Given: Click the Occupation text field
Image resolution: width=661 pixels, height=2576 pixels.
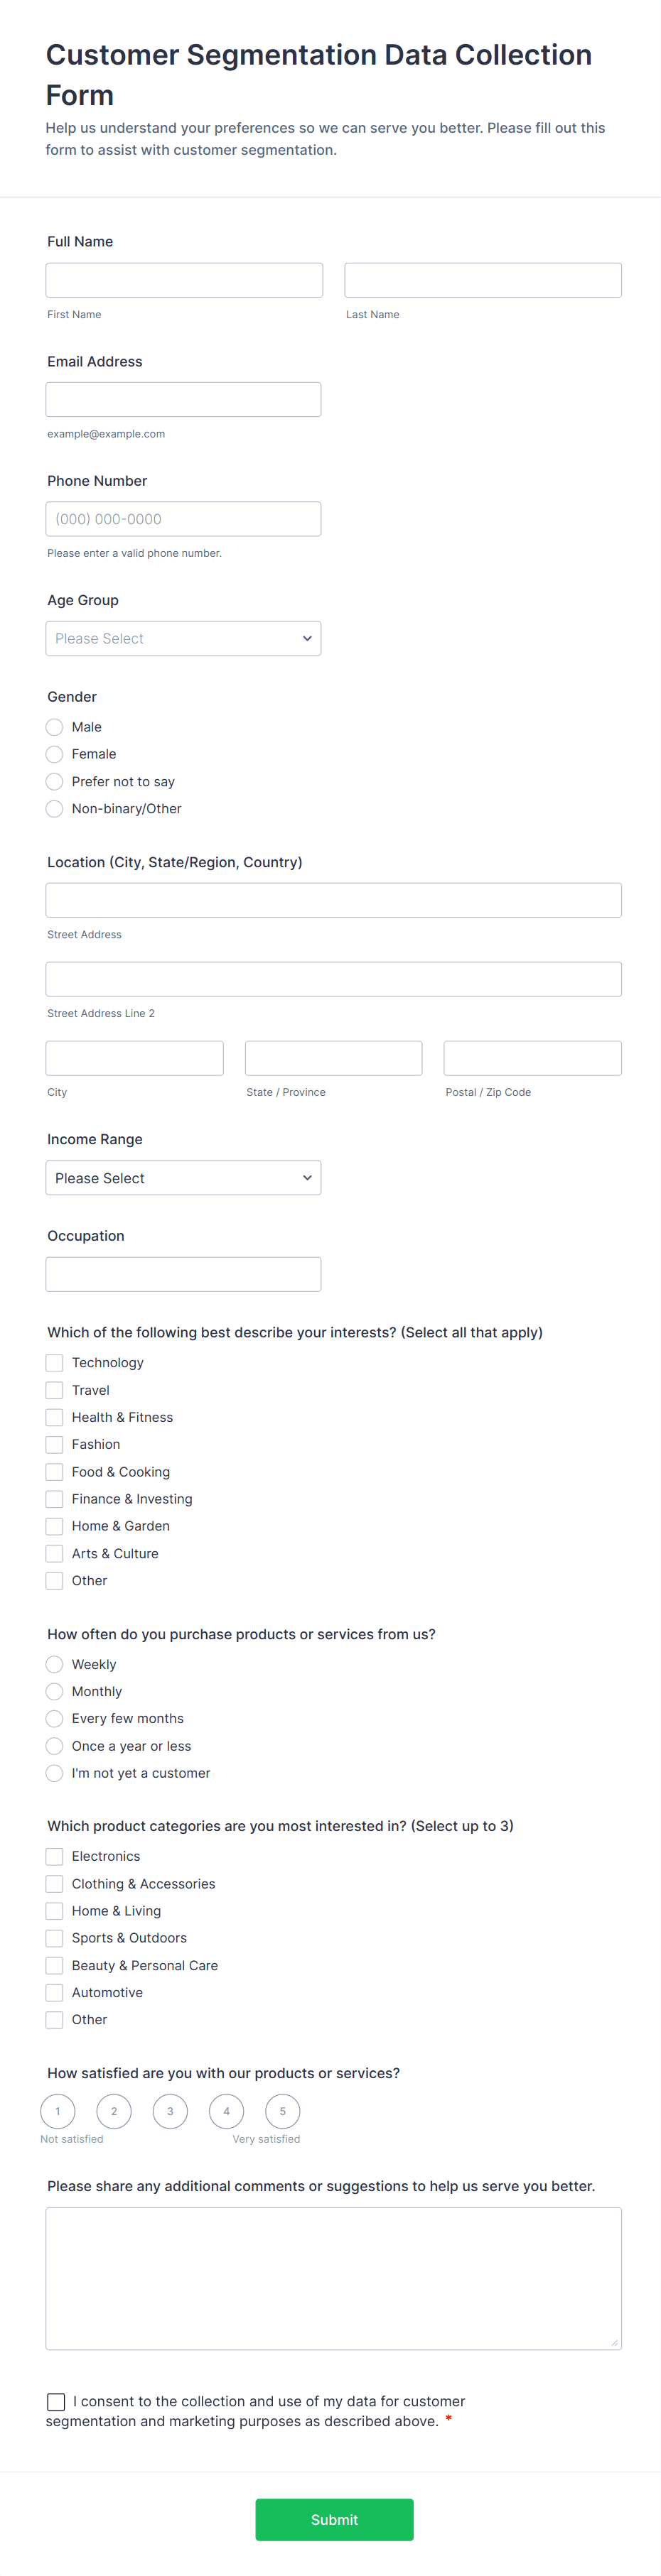Looking at the screenshot, I should 183,1274.
